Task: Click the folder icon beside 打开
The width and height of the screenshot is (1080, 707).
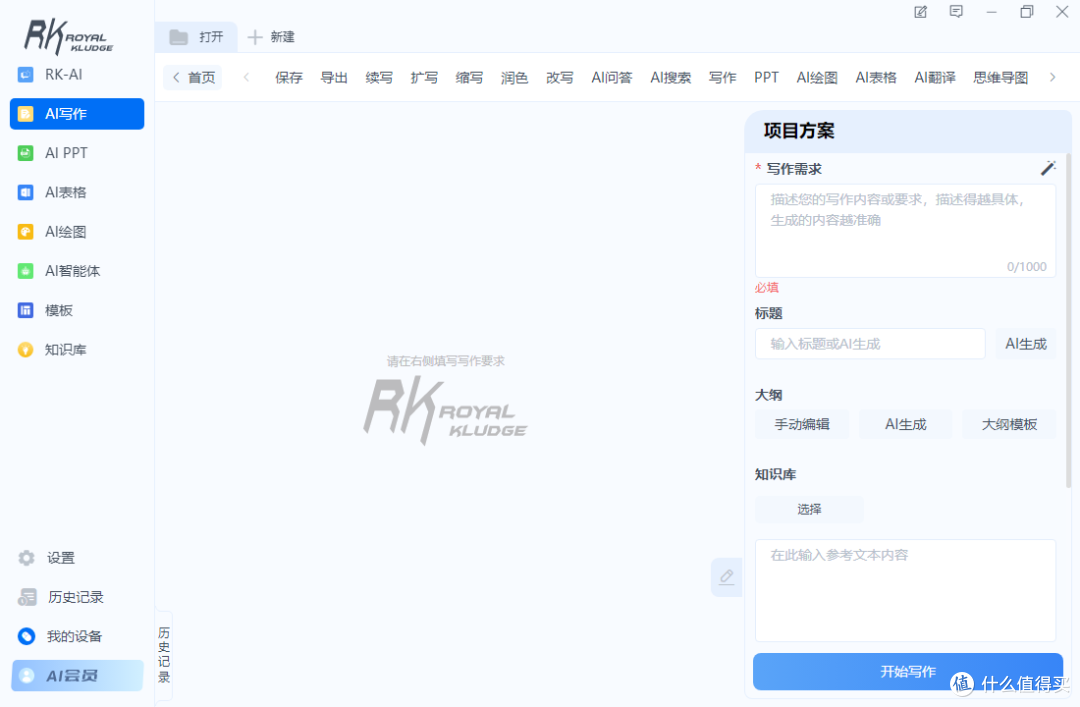Action: (179, 37)
